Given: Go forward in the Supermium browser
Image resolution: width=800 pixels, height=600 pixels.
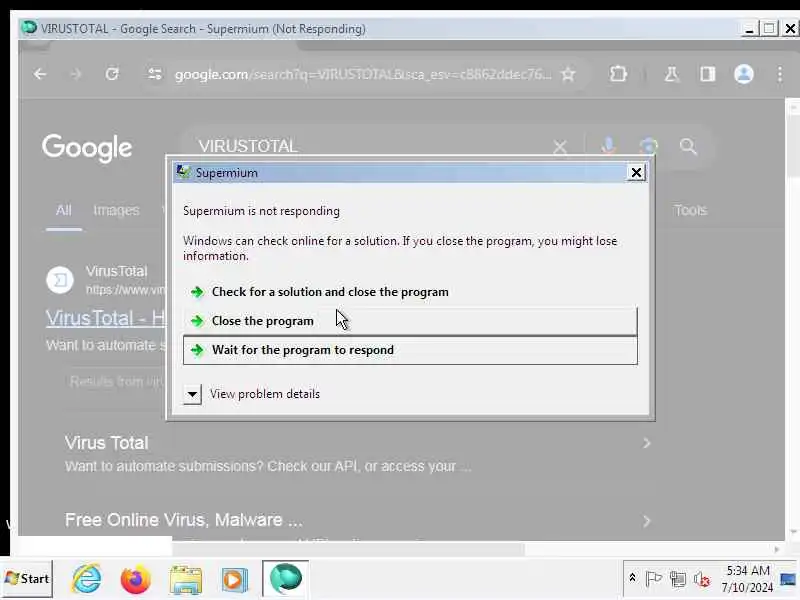Looking at the screenshot, I should click(76, 74).
